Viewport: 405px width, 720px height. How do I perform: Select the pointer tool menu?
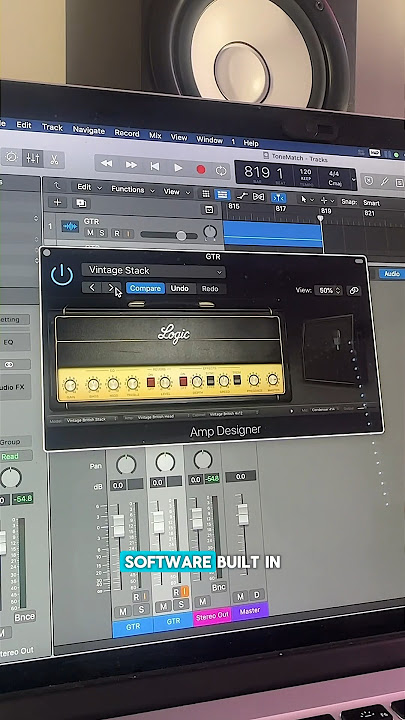pos(306,199)
